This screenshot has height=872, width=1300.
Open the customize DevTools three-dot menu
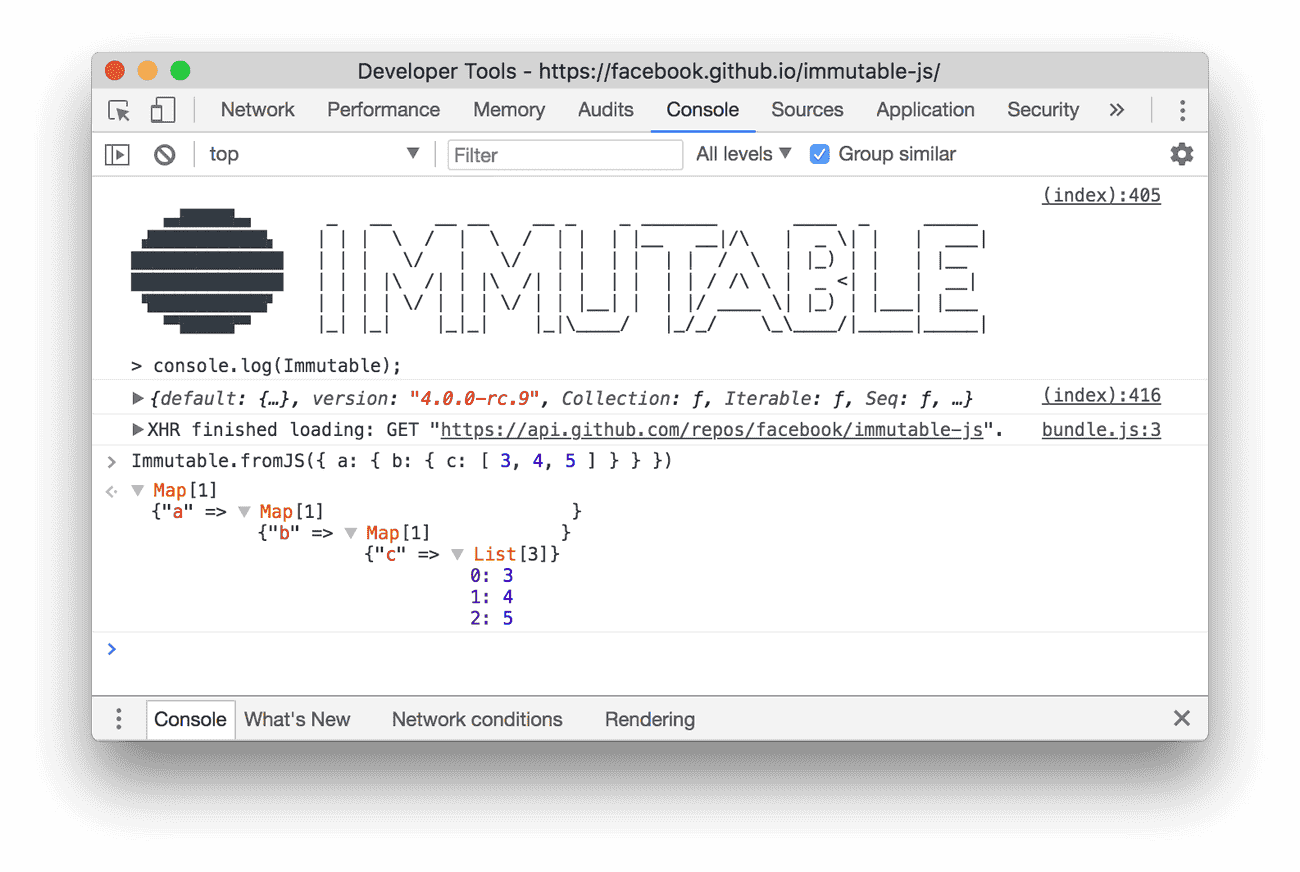(x=1182, y=110)
